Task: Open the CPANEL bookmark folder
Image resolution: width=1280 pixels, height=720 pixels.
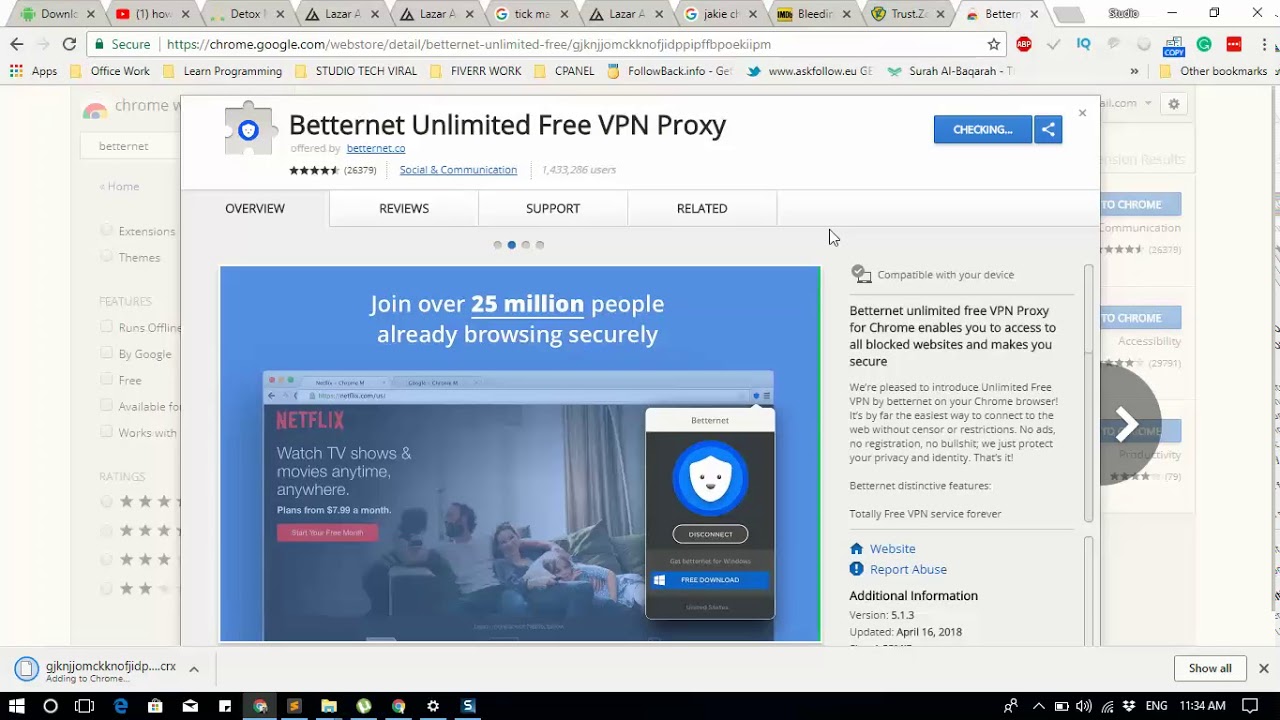Action: (x=565, y=71)
